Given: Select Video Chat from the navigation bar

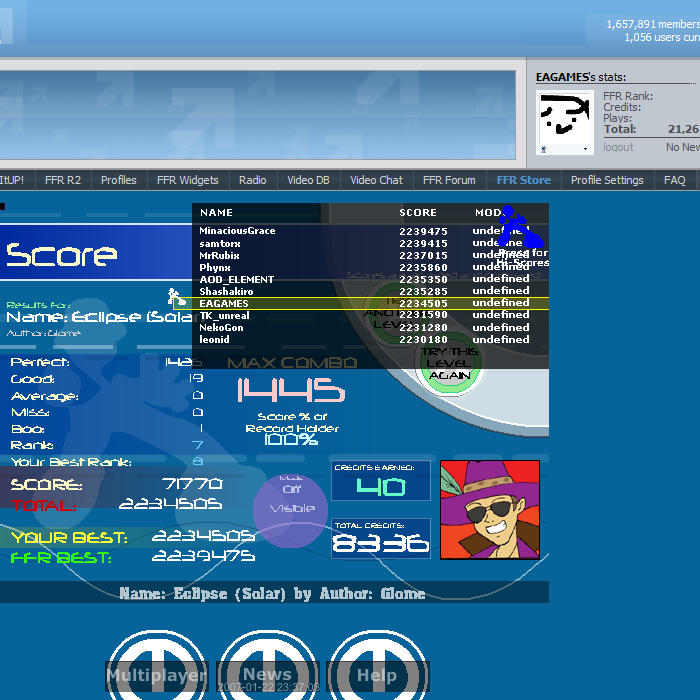Looking at the screenshot, I should point(376,180).
